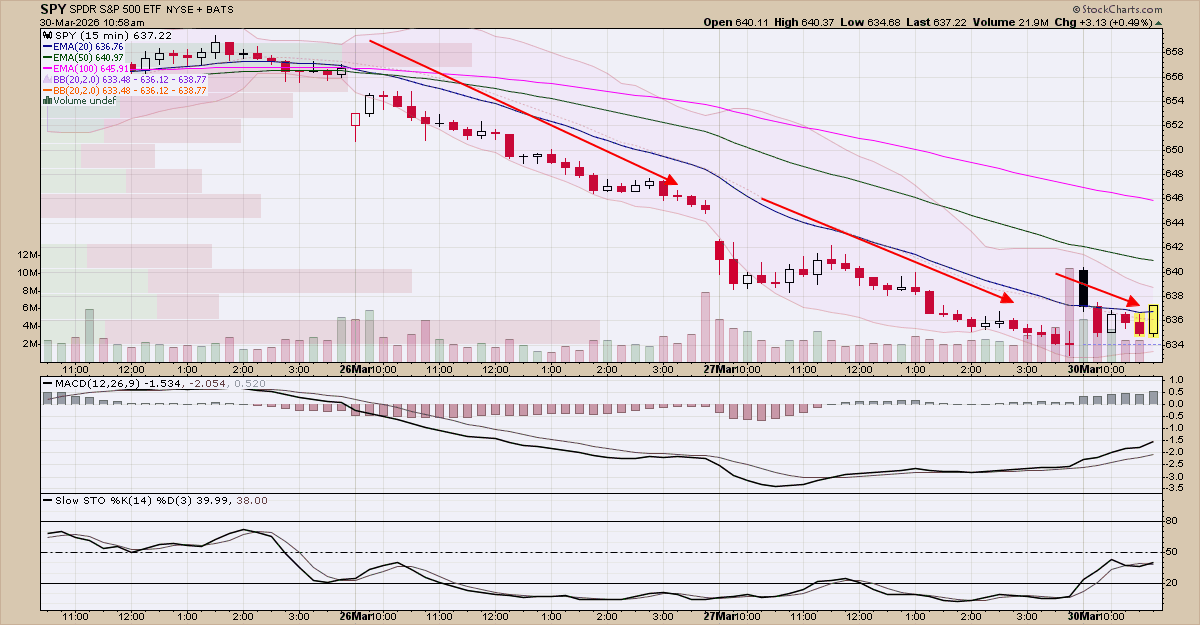The image size is (1200, 625).
Task: Click the purple Bollinger Bands legend icon
Action: click(45, 79)
